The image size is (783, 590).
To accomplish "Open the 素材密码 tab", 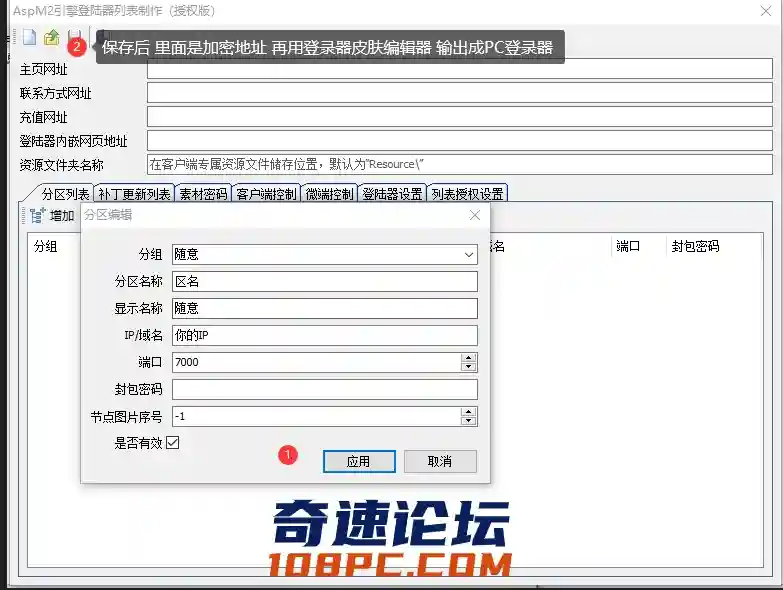I will [203, 194].
